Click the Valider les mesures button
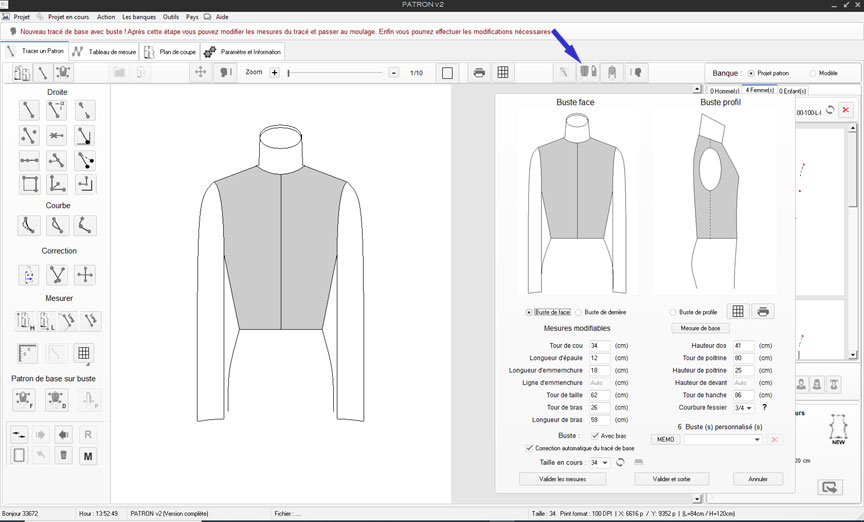Image resolution: width=864 pixels, height=522 pixels. click(562, 479)
